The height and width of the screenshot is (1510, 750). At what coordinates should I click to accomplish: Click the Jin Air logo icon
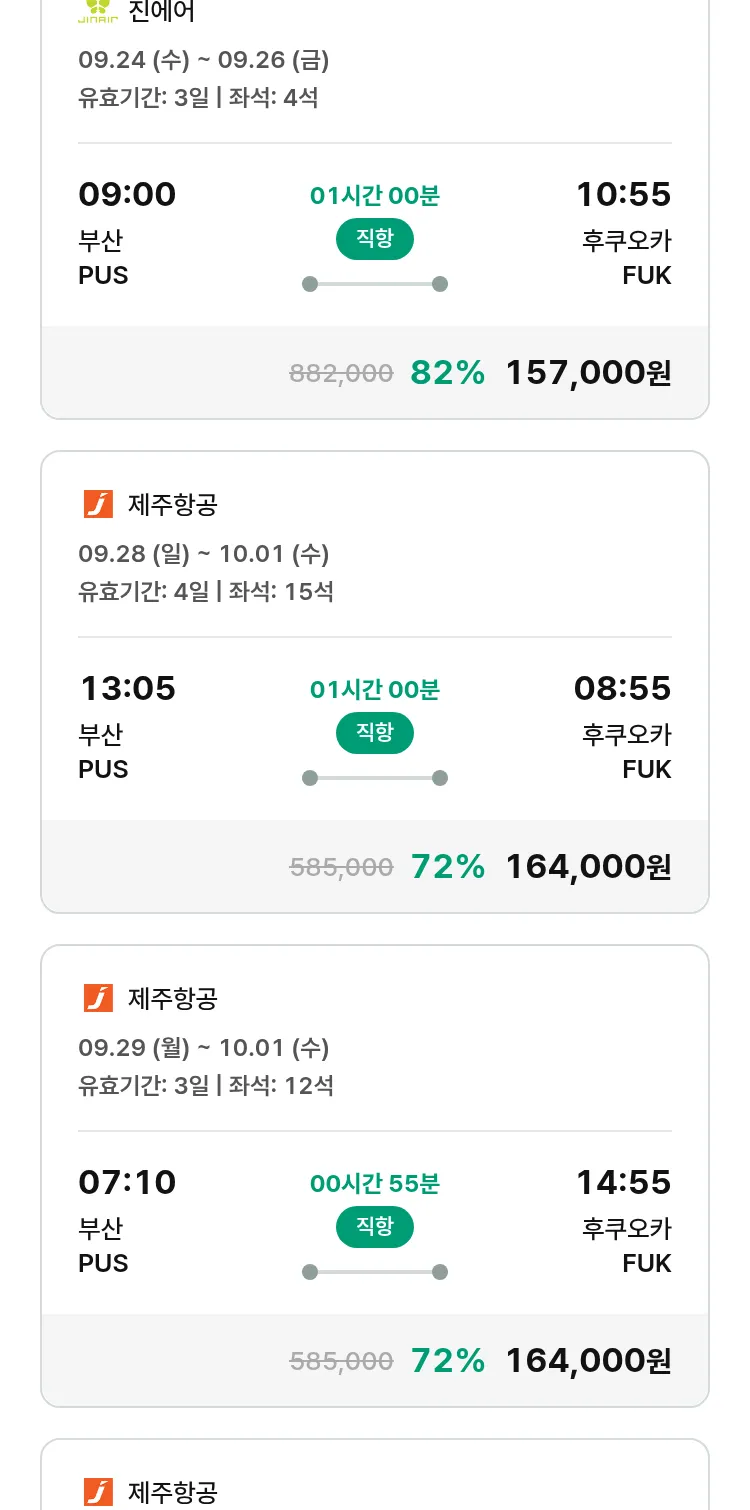coord(98,10)
